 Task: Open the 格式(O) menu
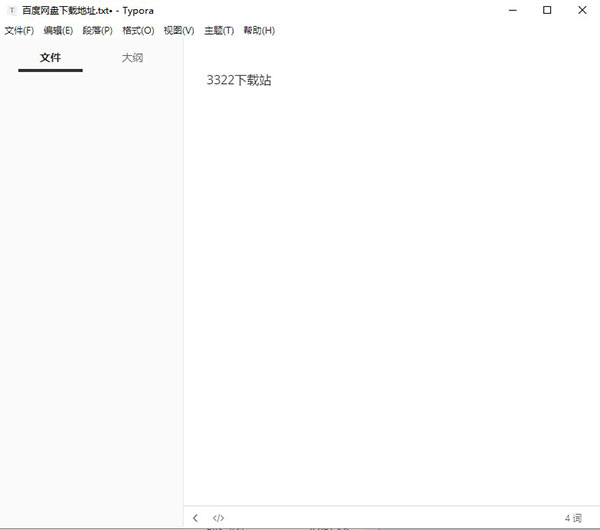(x=138, y=31)
